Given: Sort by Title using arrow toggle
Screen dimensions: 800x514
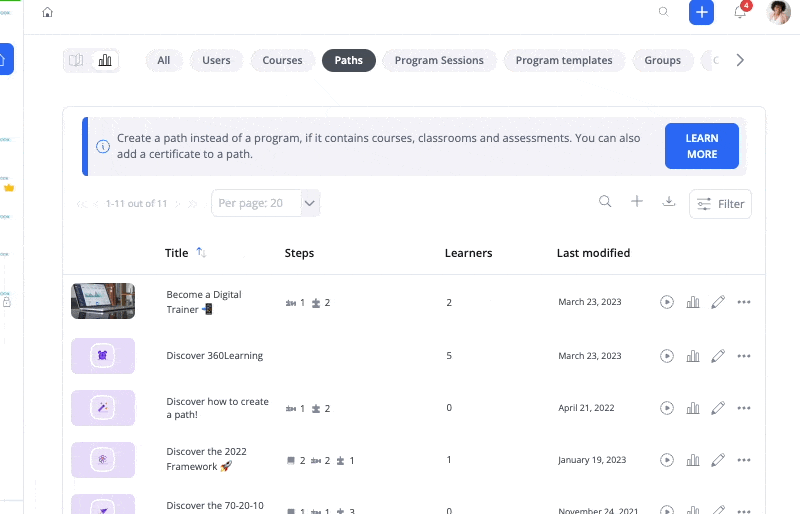Looking at the screenshot, I should click(201, 253).
